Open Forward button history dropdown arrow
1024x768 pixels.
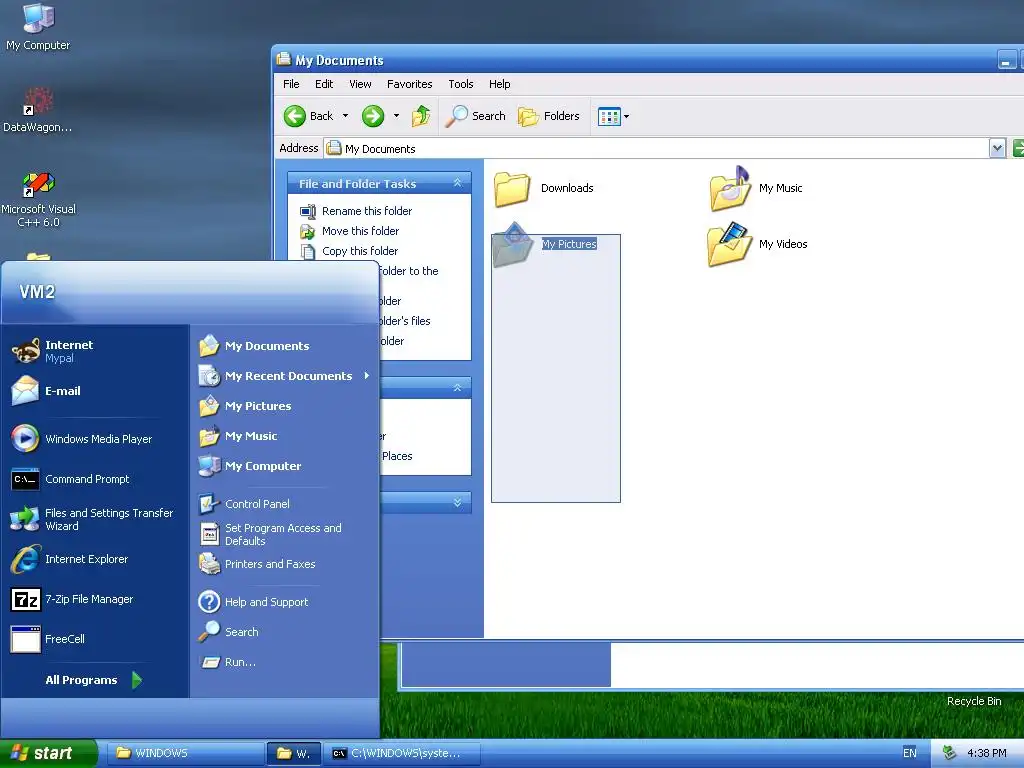tap(396, 116)
